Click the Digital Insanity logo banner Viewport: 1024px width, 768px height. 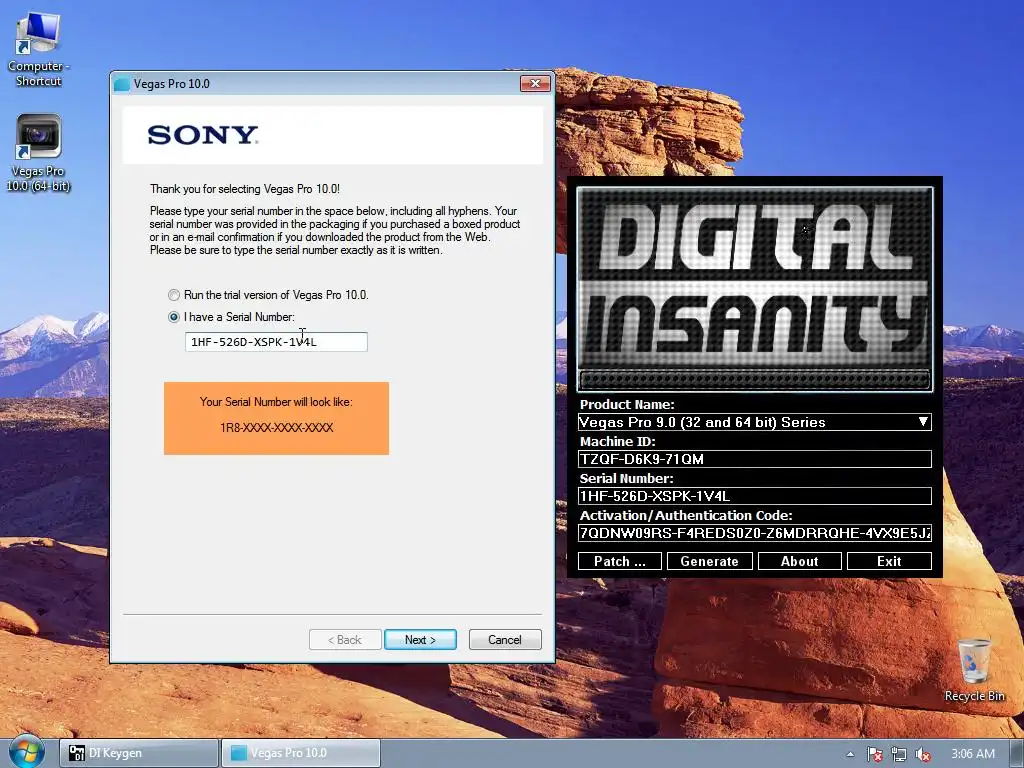[754, 289]
